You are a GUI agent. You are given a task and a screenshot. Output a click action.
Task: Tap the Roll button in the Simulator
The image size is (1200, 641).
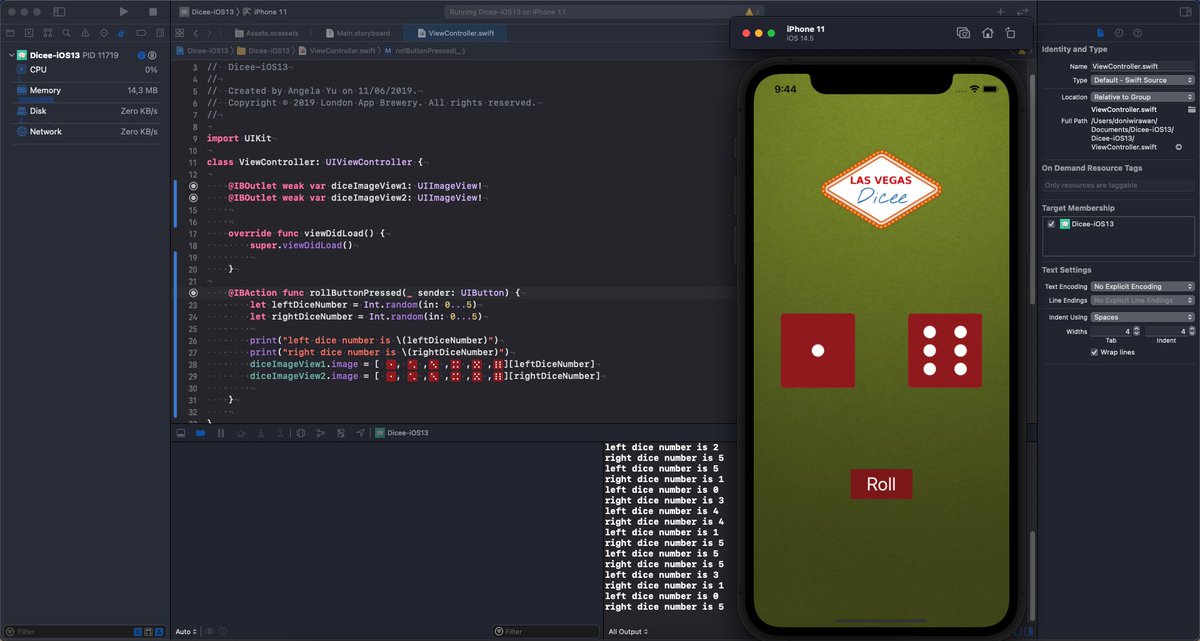[x=881, y=484]
